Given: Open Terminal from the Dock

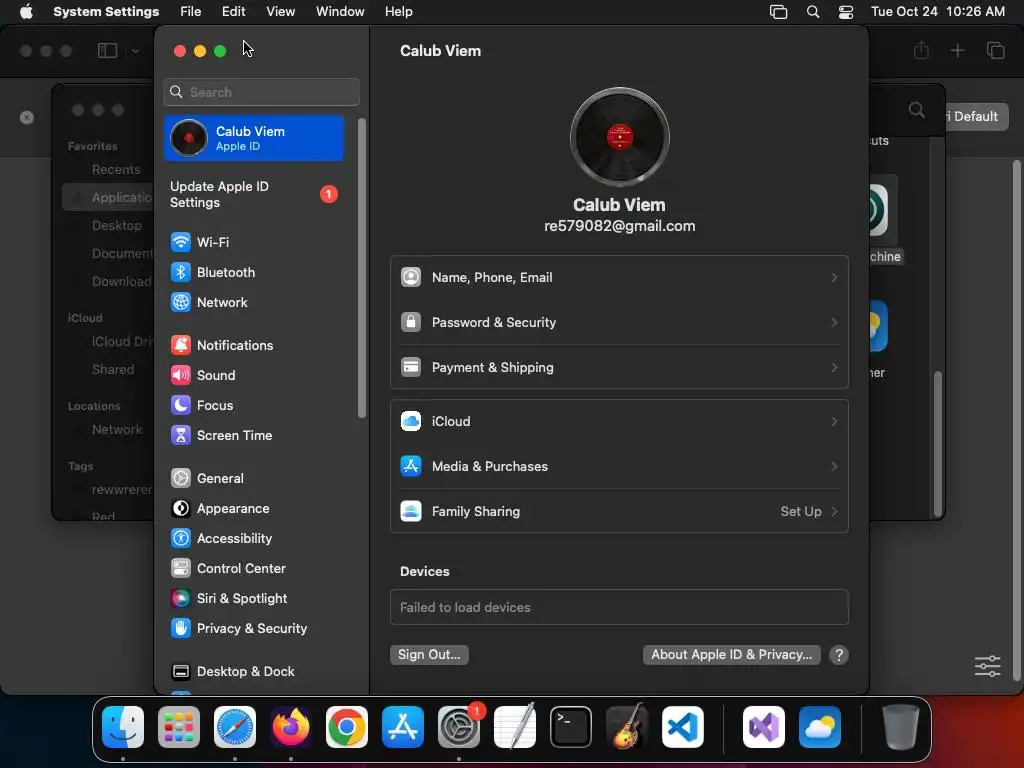Looking at the screenshot, I should [x=571, y=727].
